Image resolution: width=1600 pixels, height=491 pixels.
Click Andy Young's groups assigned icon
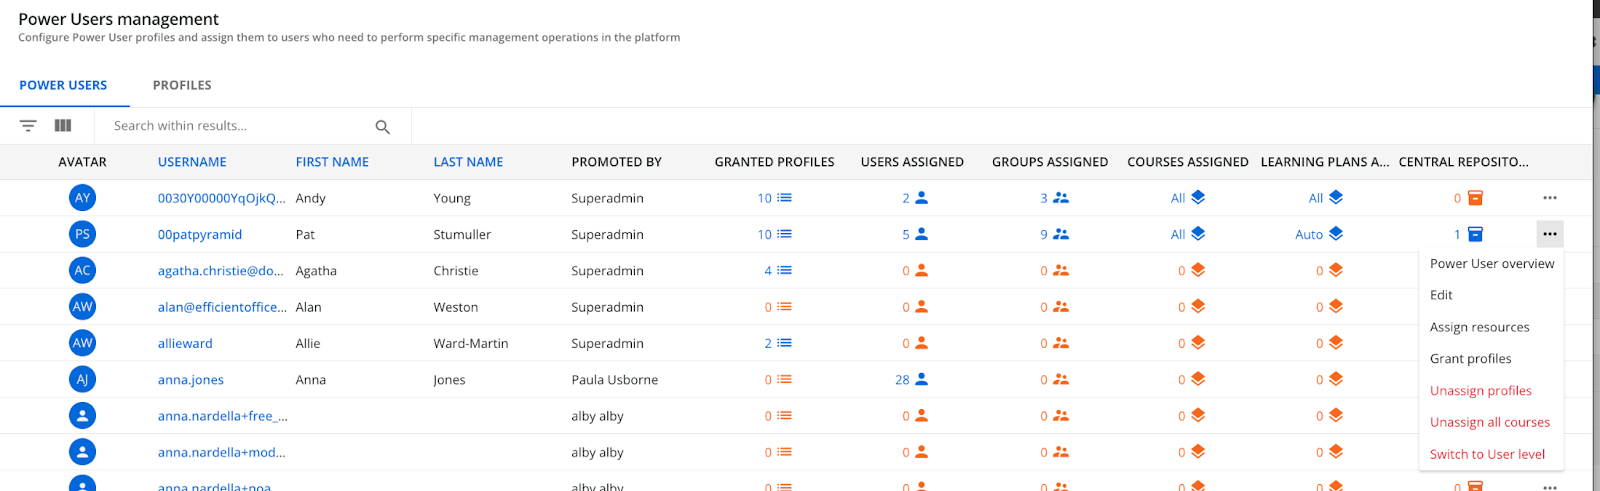(x=1061, y=198)
